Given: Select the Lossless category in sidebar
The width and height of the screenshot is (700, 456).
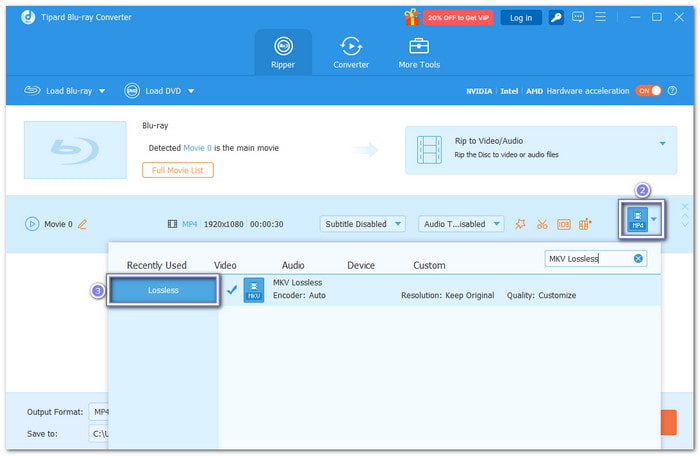Looking at the screenshot, I should [x=163, y=290].
